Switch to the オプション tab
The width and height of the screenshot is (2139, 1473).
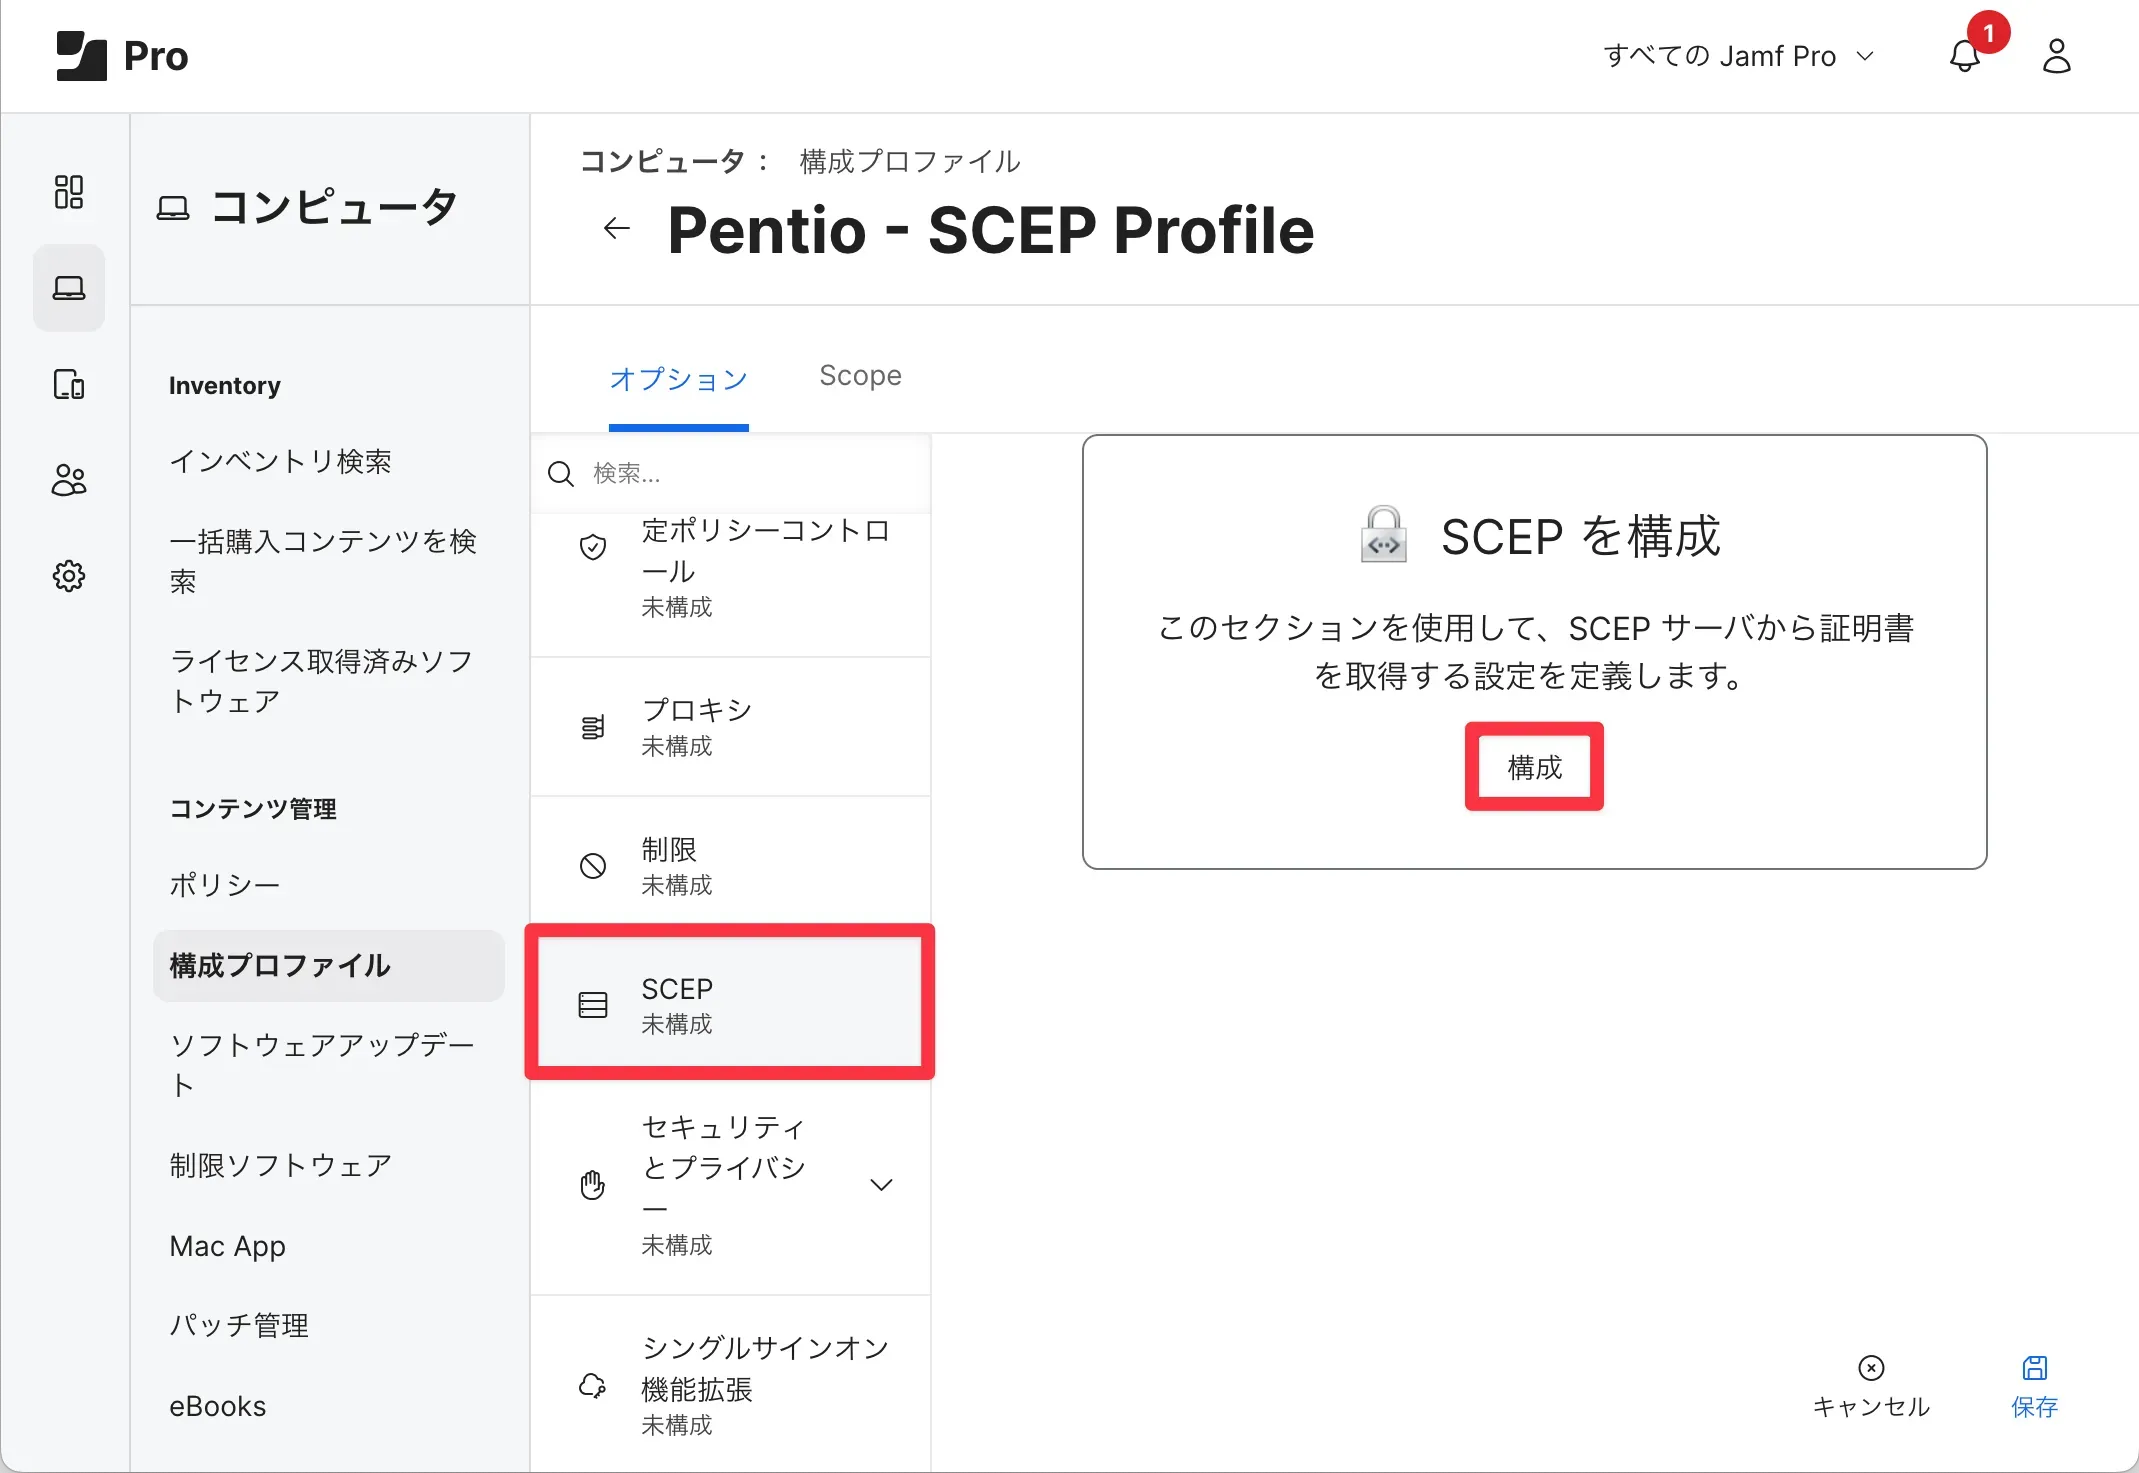coord(678,379)
